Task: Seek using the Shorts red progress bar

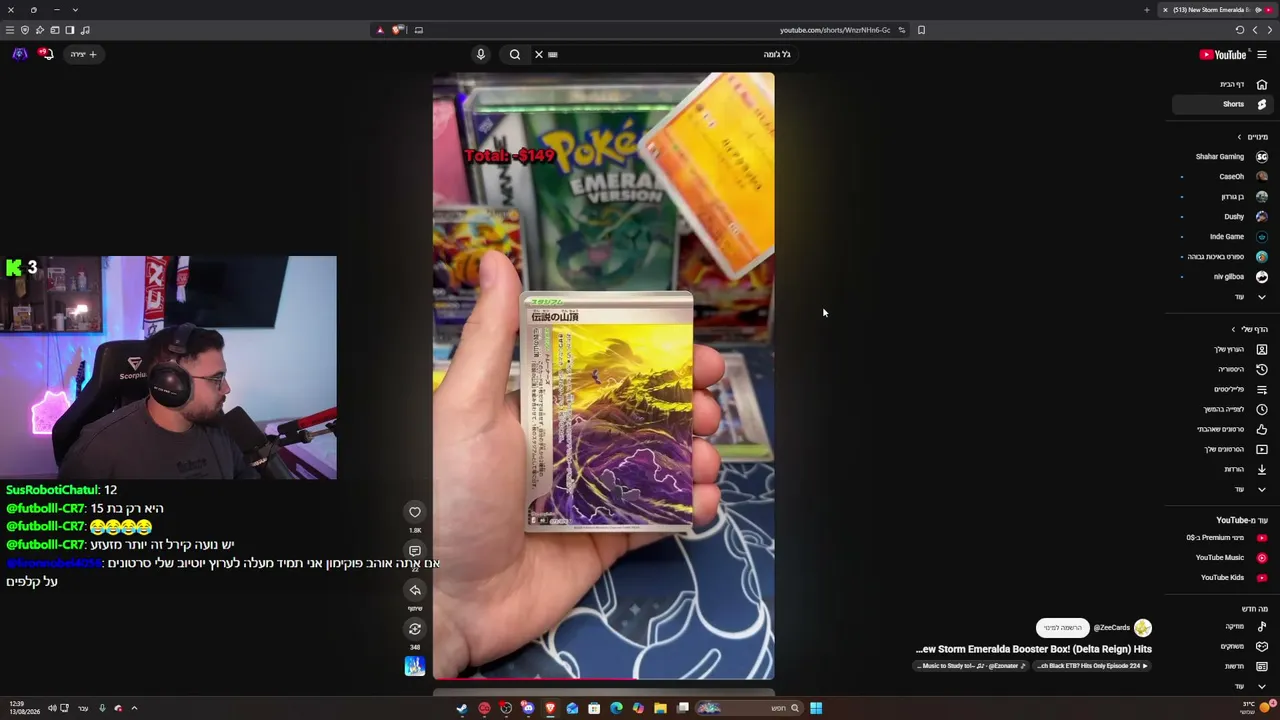Action: pos(603,679)
